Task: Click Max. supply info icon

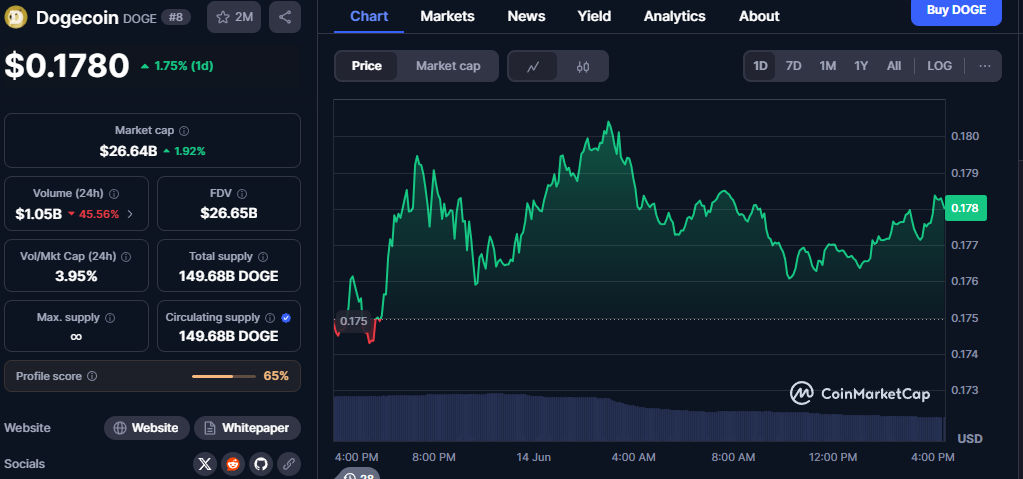Action: pos(110,318)
